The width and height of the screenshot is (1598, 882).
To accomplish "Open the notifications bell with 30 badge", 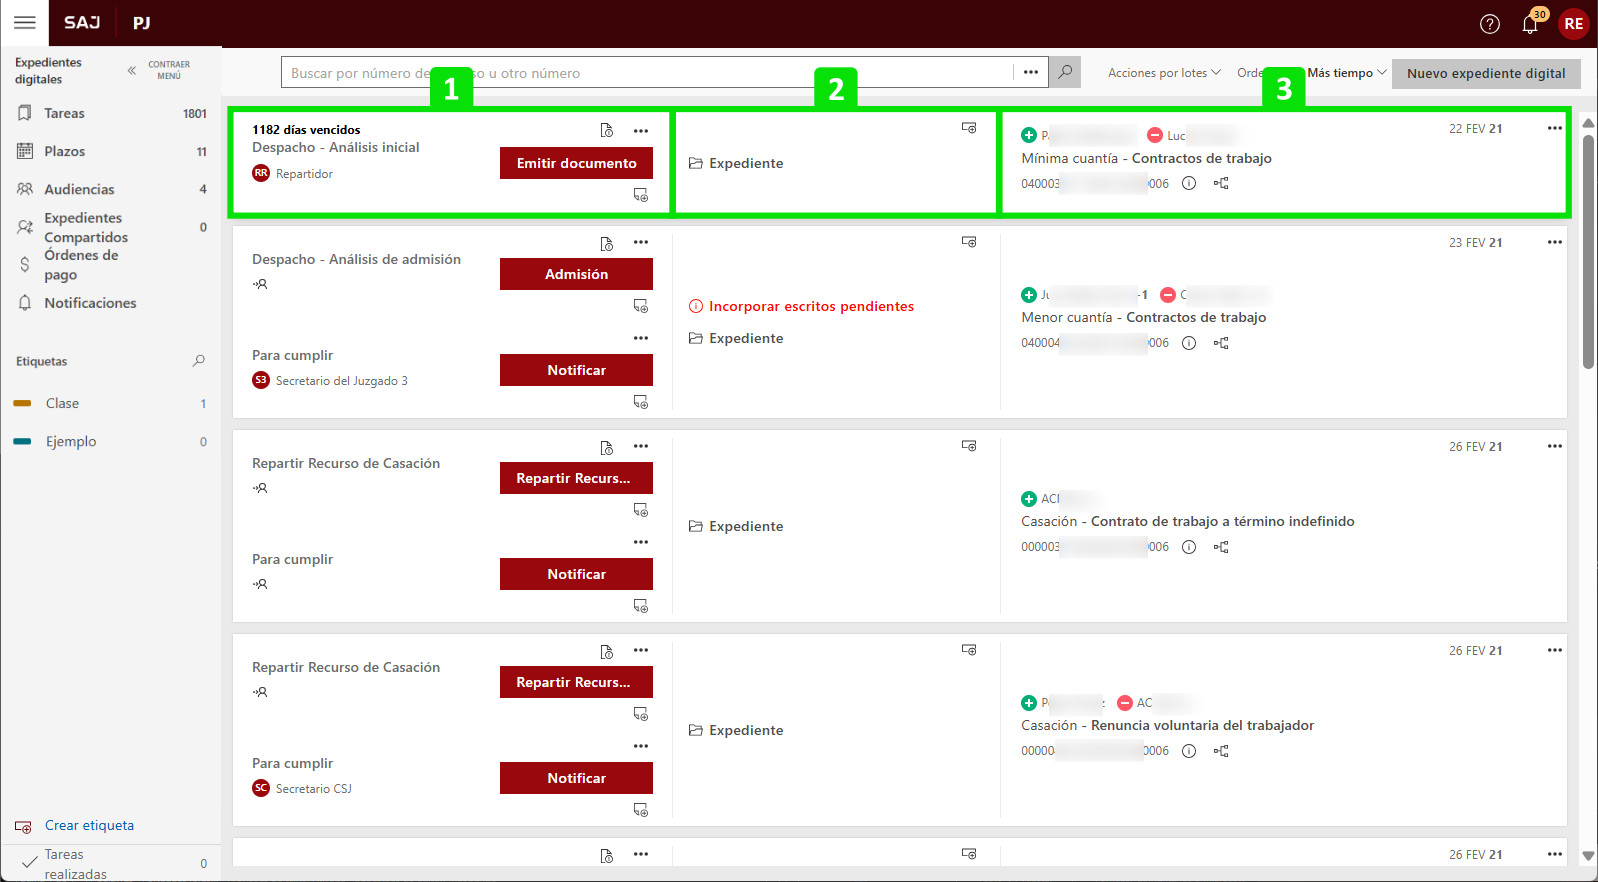I will (1530, 24).
